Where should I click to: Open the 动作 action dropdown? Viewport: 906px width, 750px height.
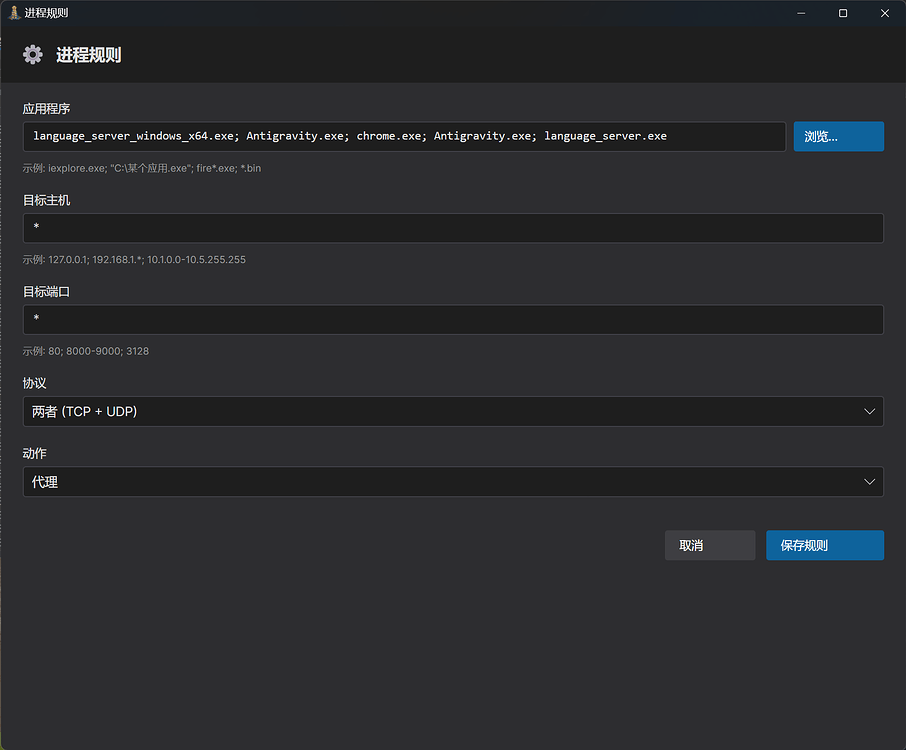[x=453, y=481]
